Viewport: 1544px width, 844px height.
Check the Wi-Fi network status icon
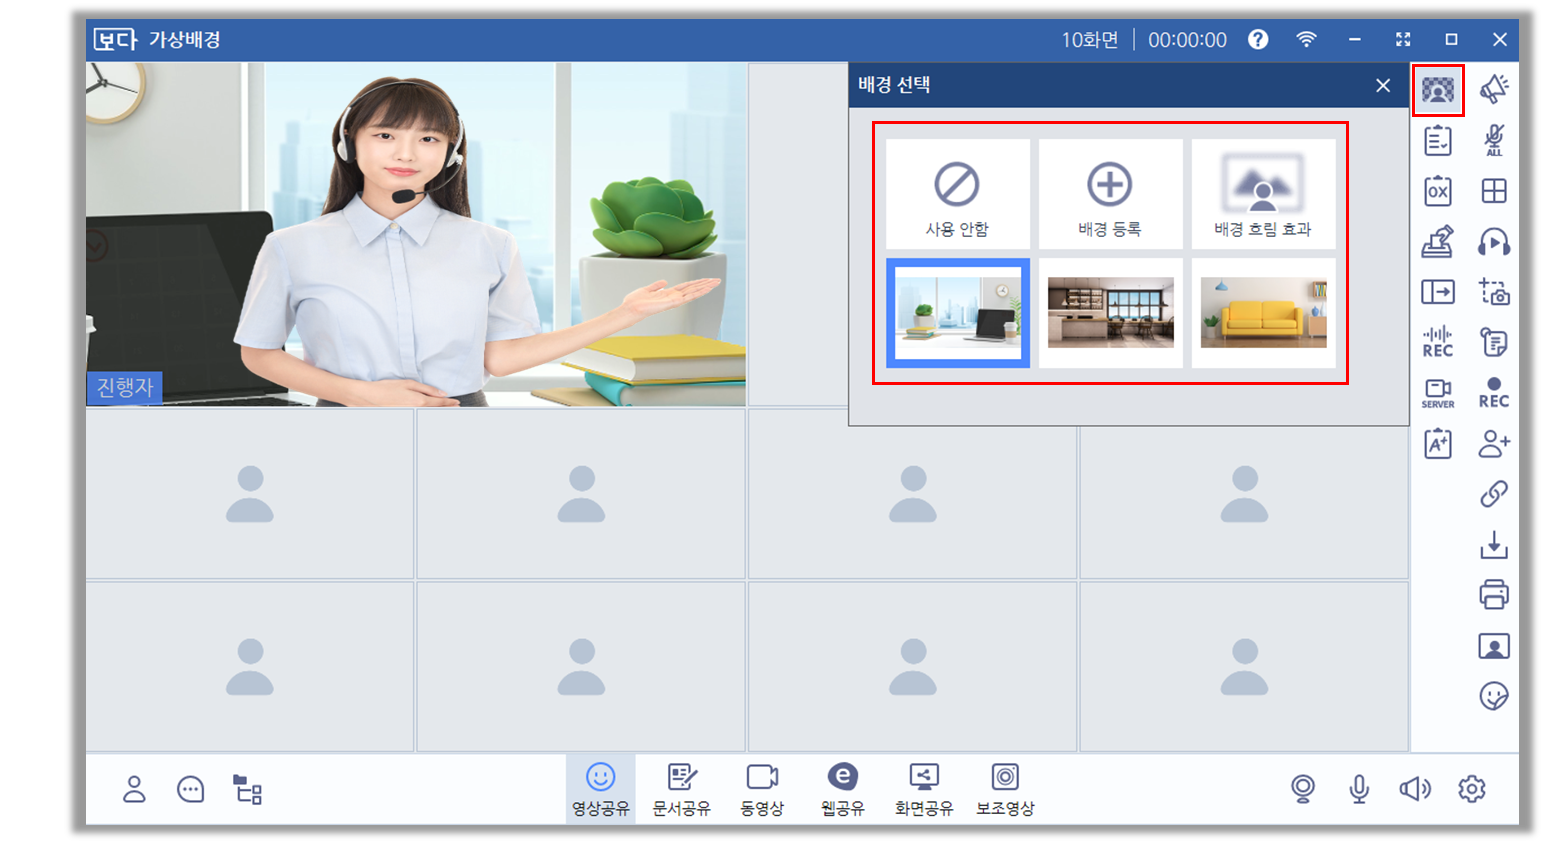(1306, 39)
